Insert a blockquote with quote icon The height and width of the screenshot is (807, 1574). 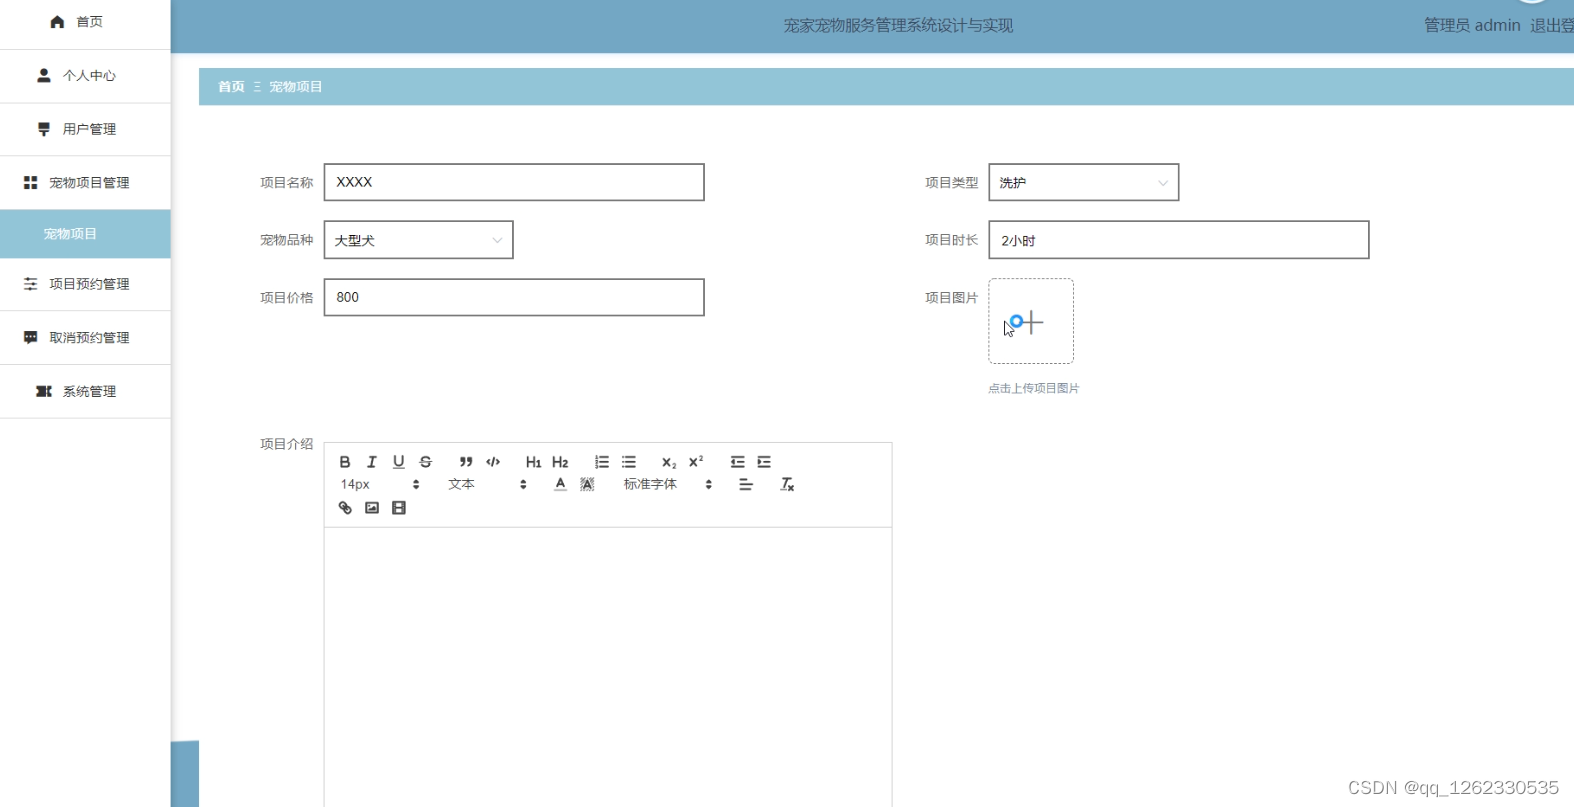coord(466,462)
